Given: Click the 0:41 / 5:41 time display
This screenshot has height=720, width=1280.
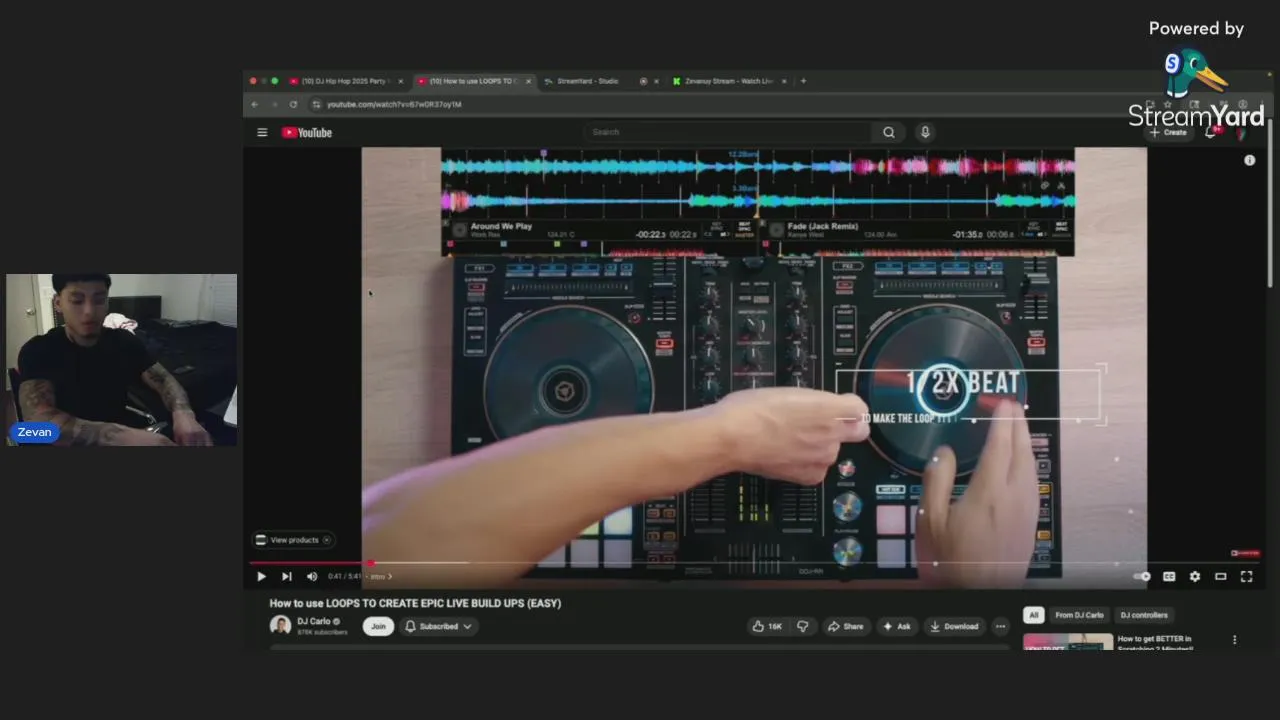Looking at the screenshot, I should 344,576.
